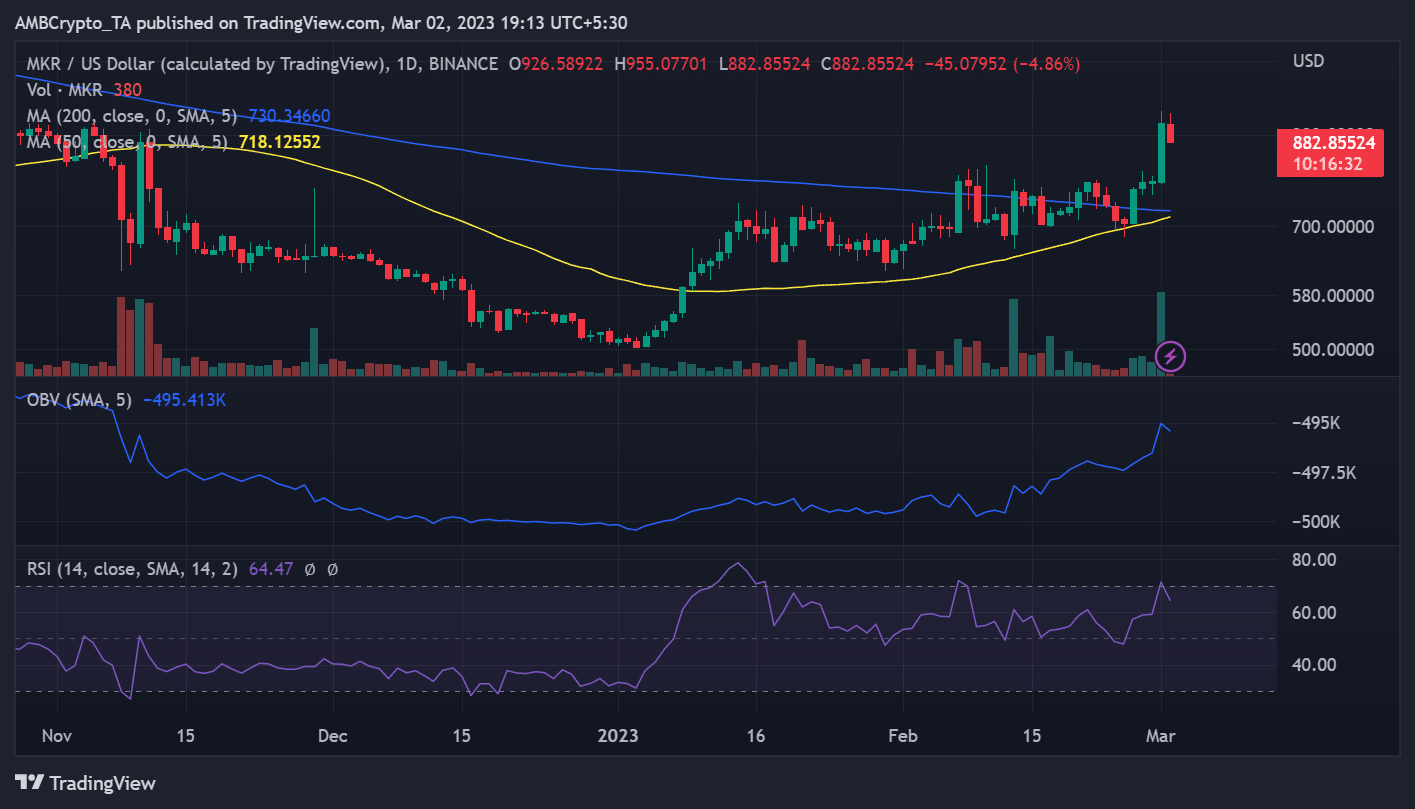Open the USD currency label on price axis

pyautogui.click(x=1308, y=61)
